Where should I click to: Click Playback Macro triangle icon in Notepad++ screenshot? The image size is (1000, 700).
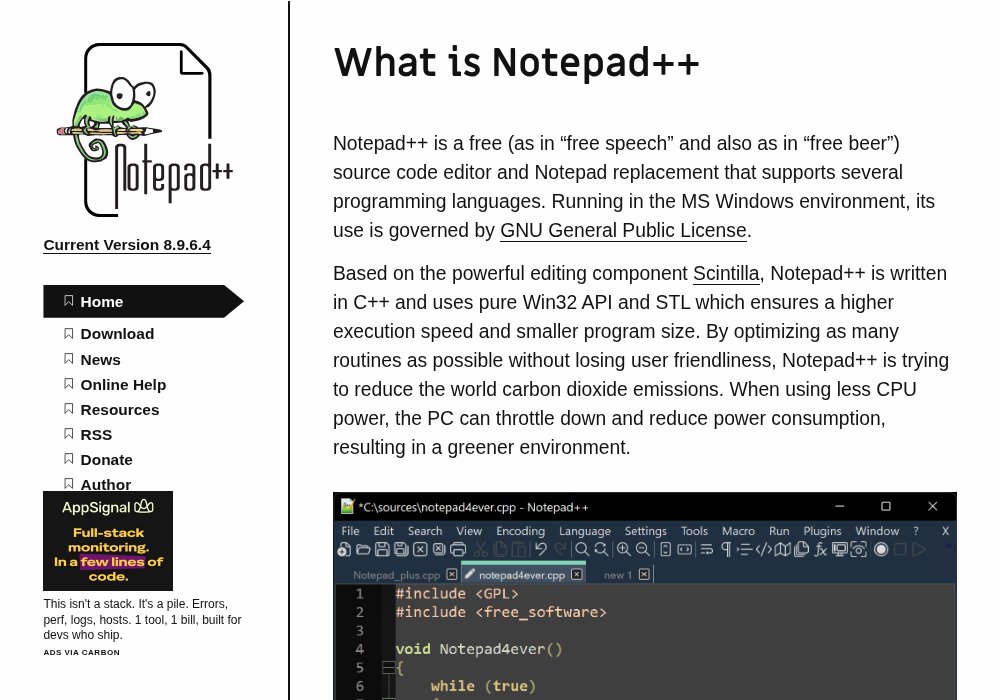coord(918,550)
